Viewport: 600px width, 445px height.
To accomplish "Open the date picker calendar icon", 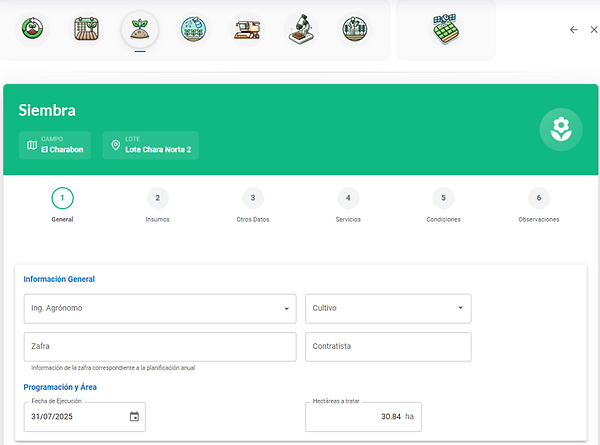I will click(134, 416).
